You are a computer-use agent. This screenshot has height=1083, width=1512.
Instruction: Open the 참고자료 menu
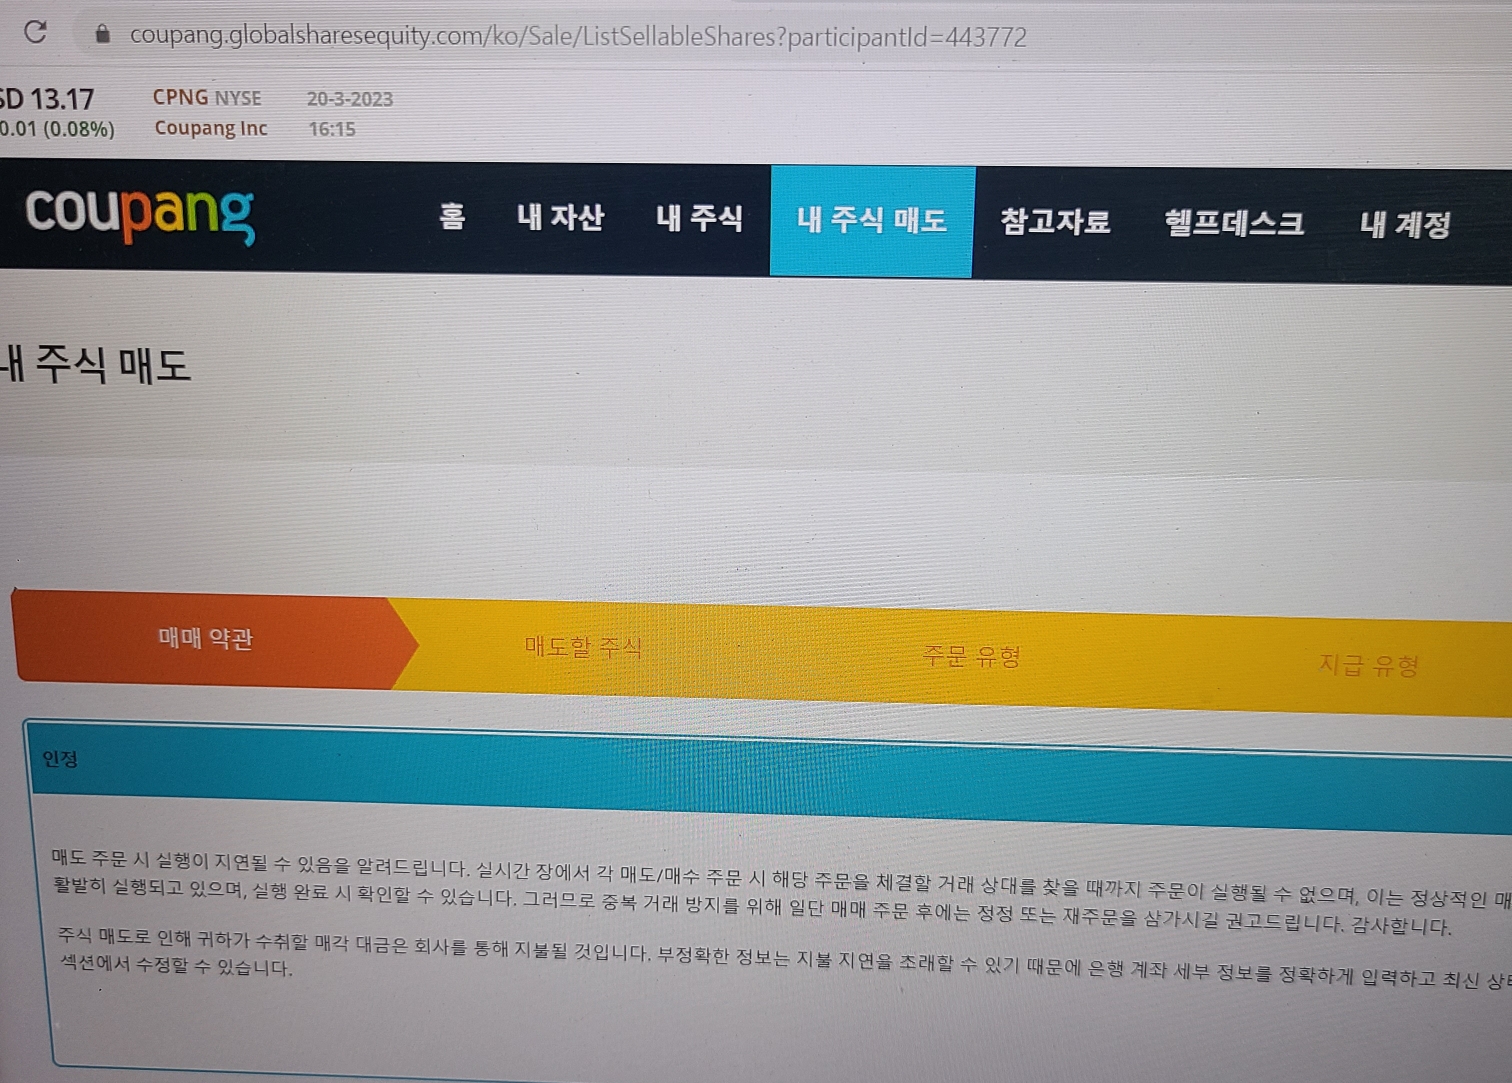coord(1055,221)
